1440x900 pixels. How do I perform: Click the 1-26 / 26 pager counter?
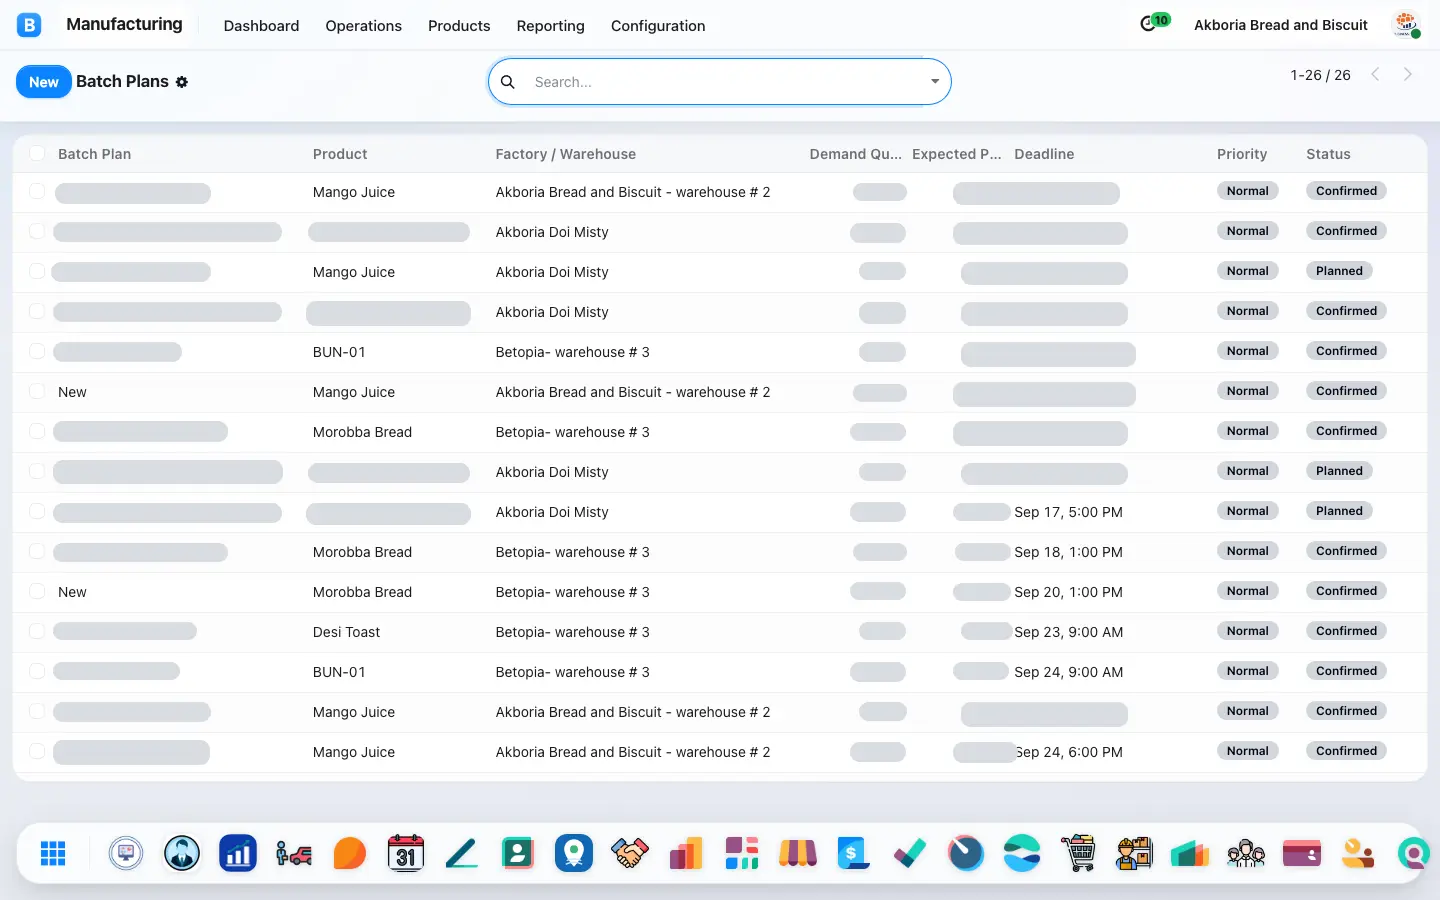click(x=1320, y=75)
